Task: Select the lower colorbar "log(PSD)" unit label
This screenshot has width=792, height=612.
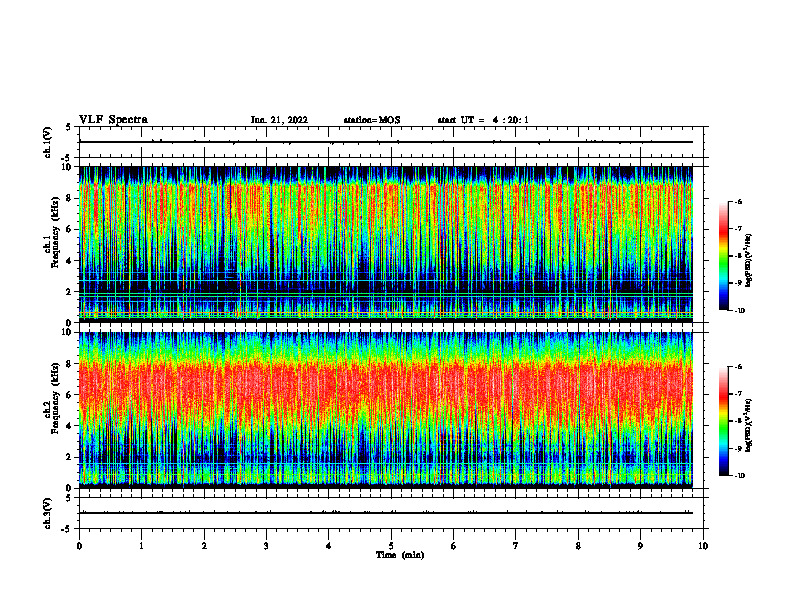Action: click(748, 425)
